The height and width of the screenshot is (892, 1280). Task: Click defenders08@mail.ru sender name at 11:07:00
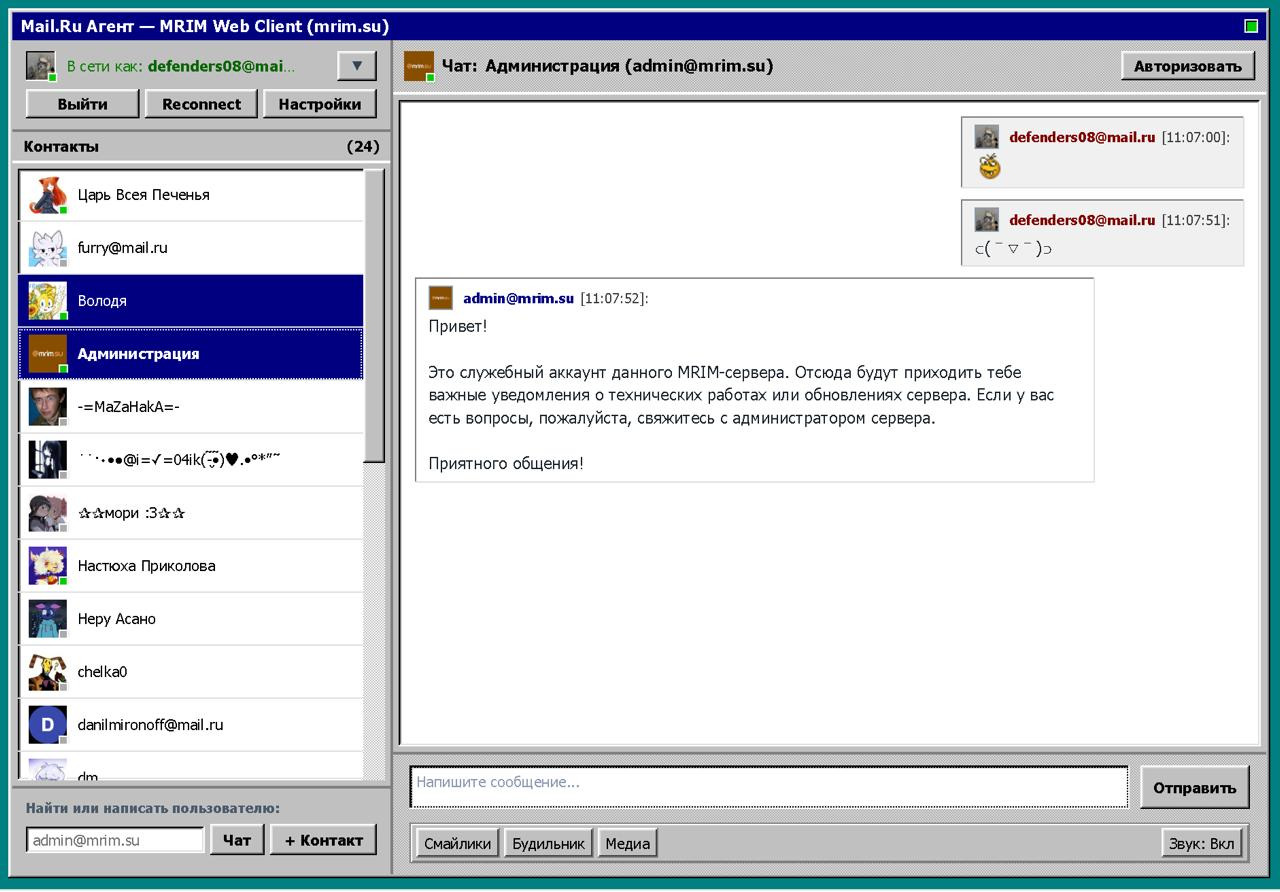click(1082, 137)
